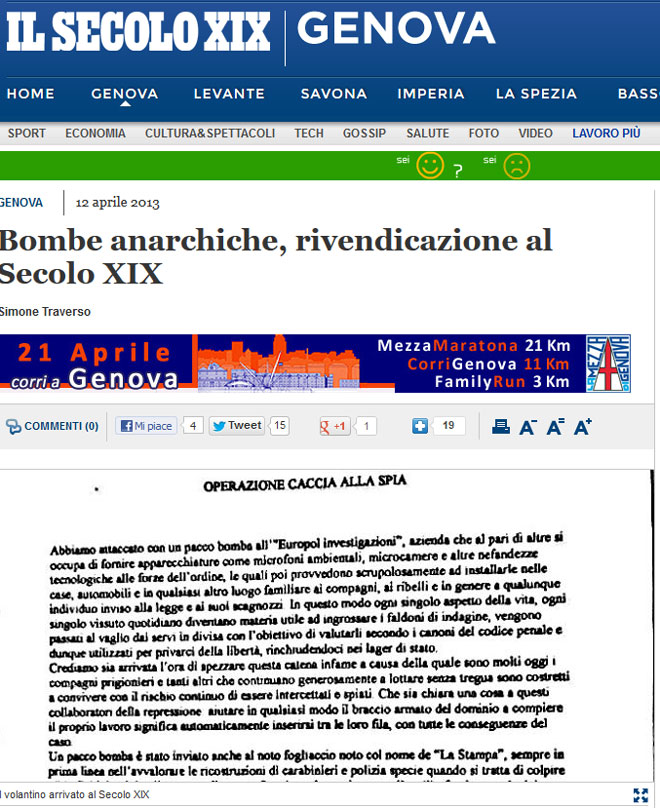Screen dimensions: 660x808
Task: Click the sad face icon
Action: coord(516,166)
